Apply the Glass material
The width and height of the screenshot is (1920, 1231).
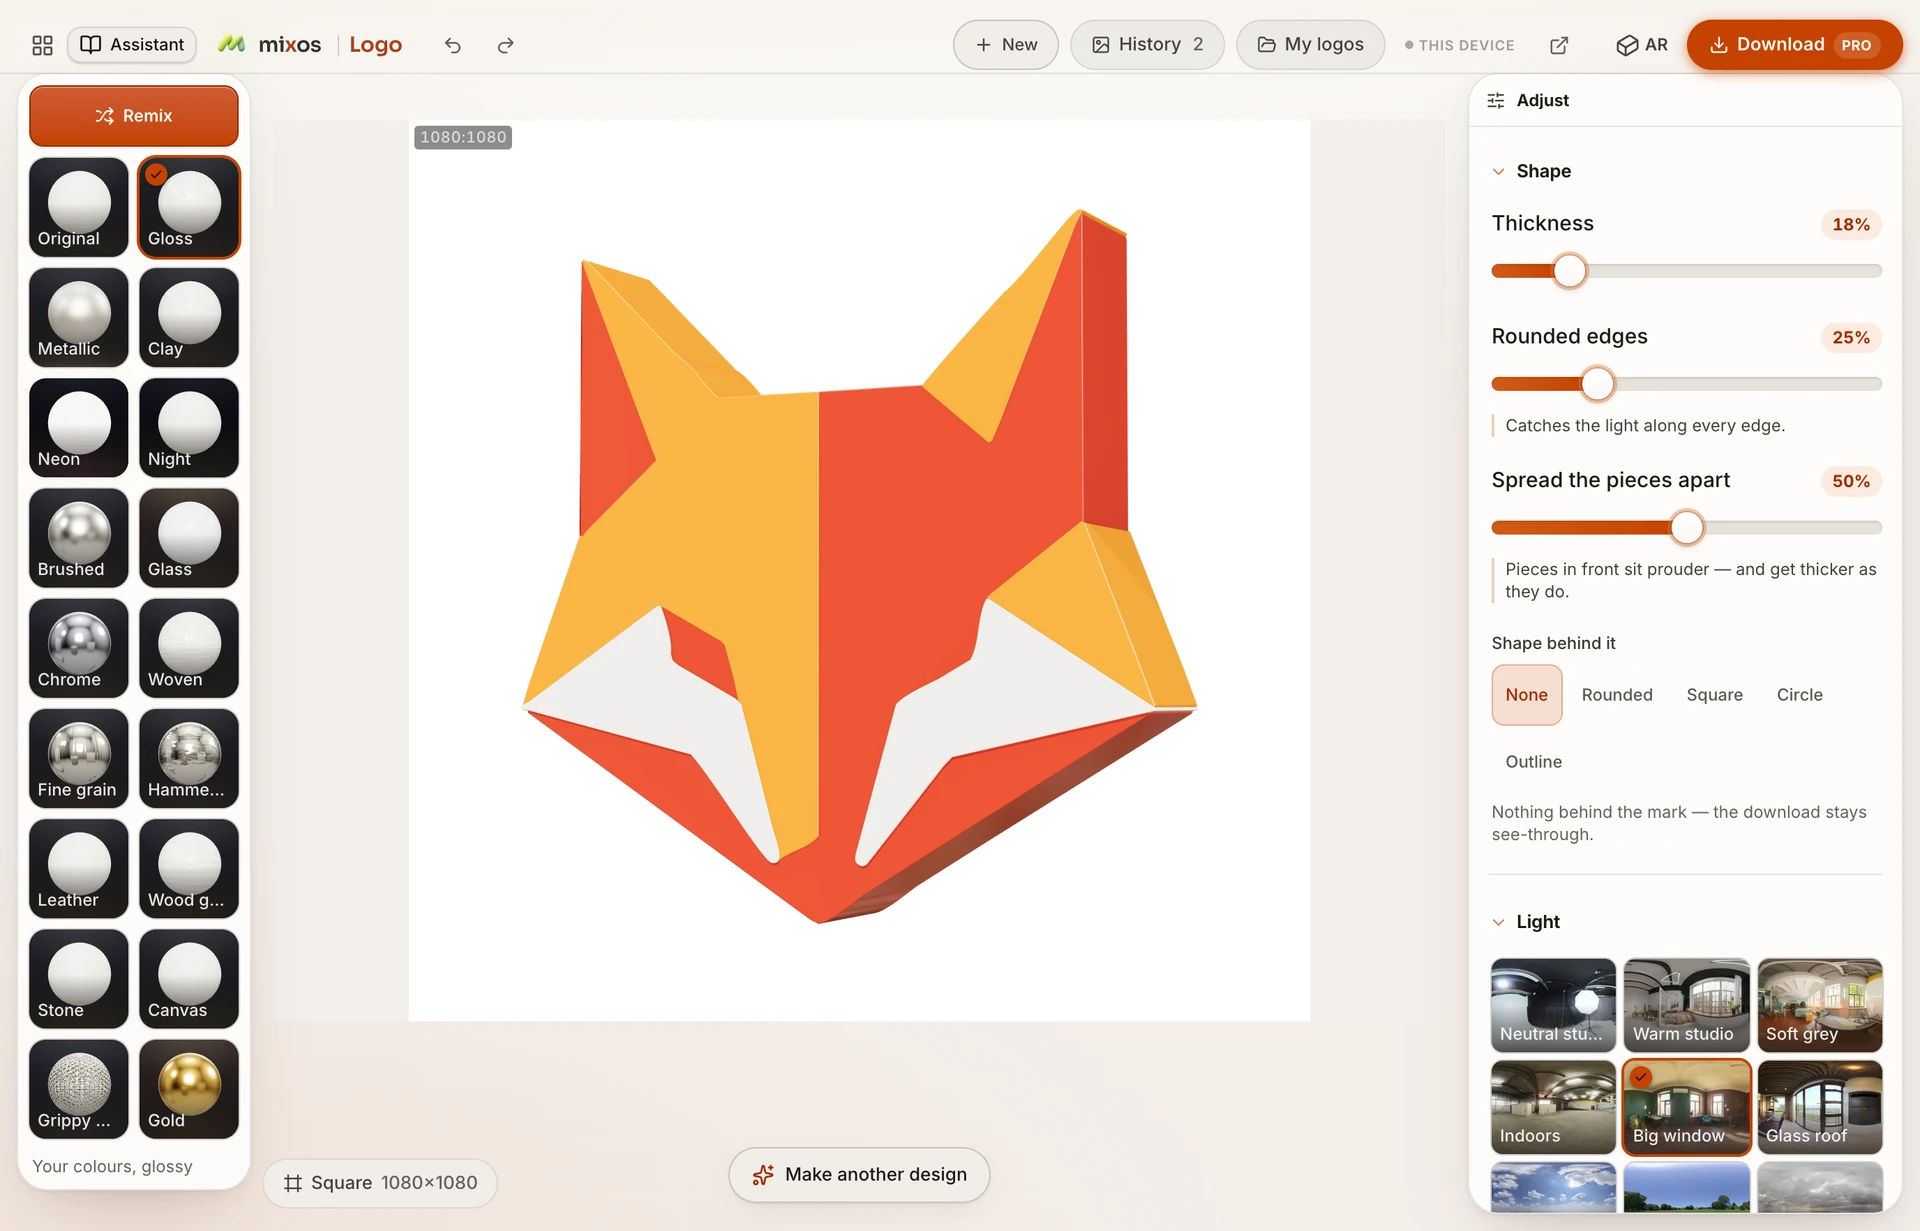189,538
